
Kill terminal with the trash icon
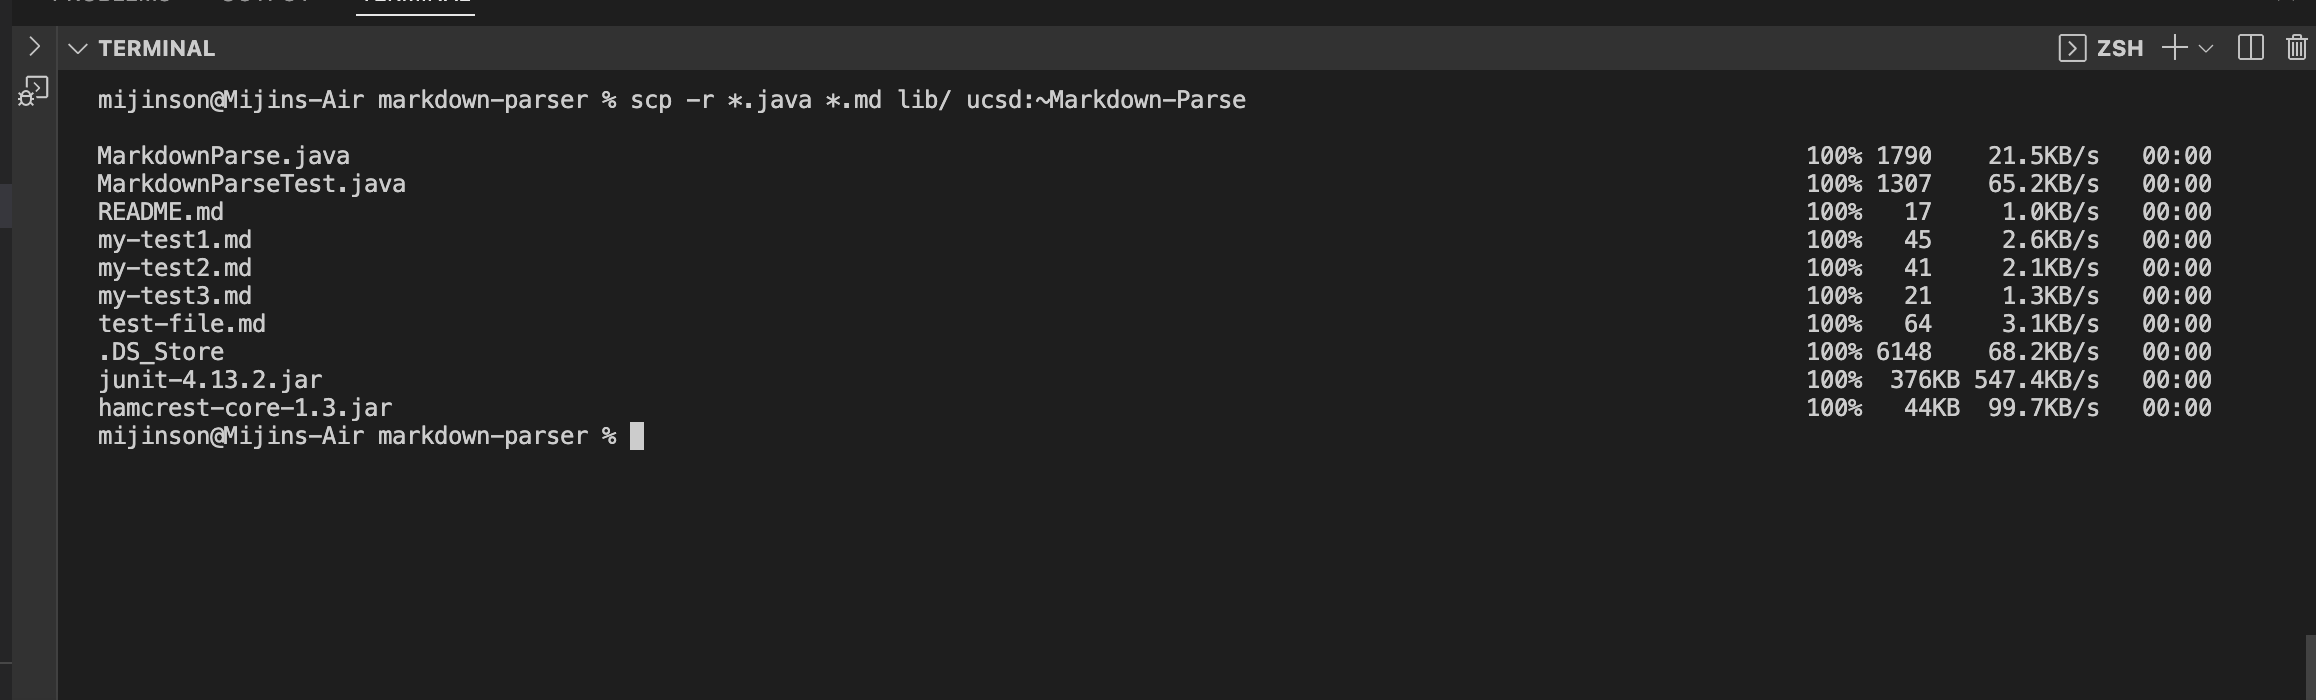click(2297, 48)
